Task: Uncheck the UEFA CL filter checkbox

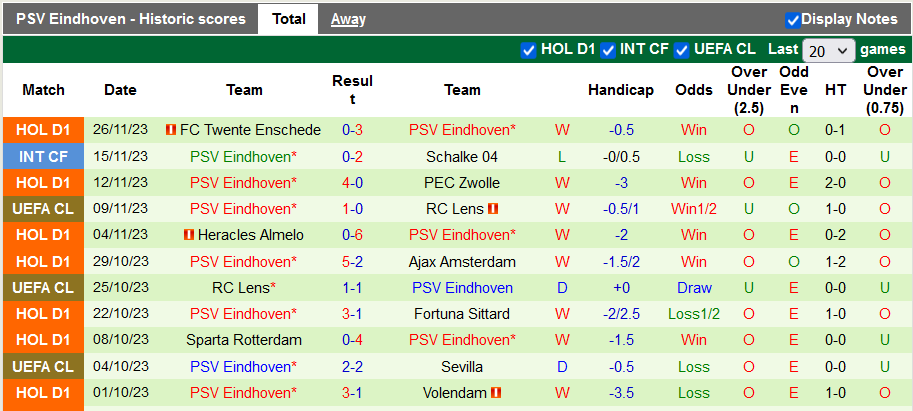Action: (x=682, y=49)
